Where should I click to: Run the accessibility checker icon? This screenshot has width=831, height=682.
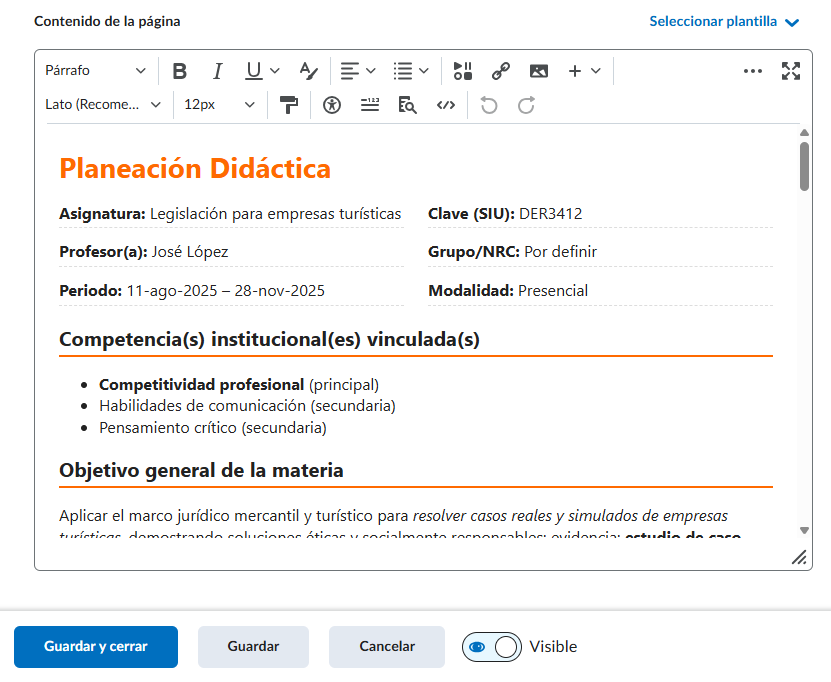point(332,105)
